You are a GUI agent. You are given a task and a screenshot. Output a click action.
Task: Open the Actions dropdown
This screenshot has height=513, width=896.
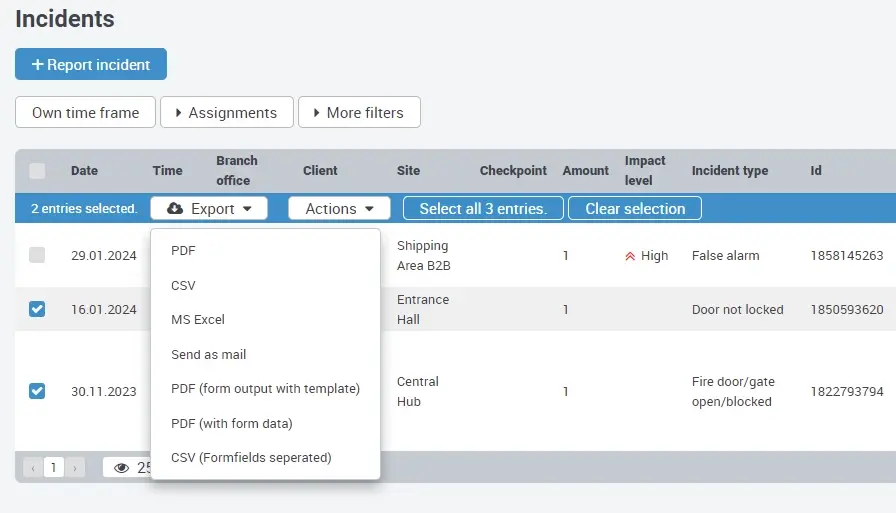pos(339,209)
